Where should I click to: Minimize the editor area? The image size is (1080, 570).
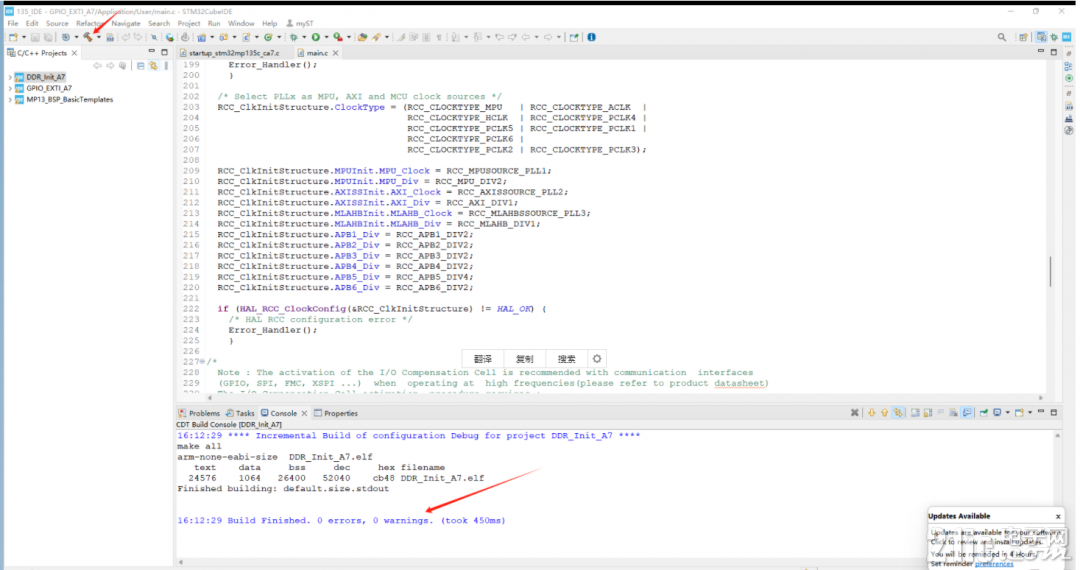1041,51
